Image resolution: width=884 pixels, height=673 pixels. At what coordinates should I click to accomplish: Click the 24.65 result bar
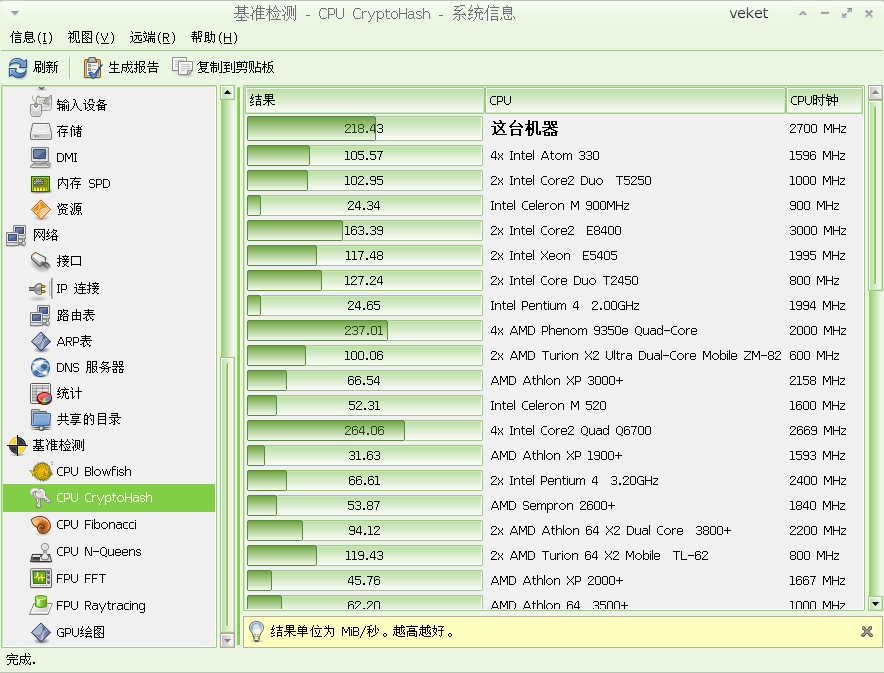click(x=365, y=305)
